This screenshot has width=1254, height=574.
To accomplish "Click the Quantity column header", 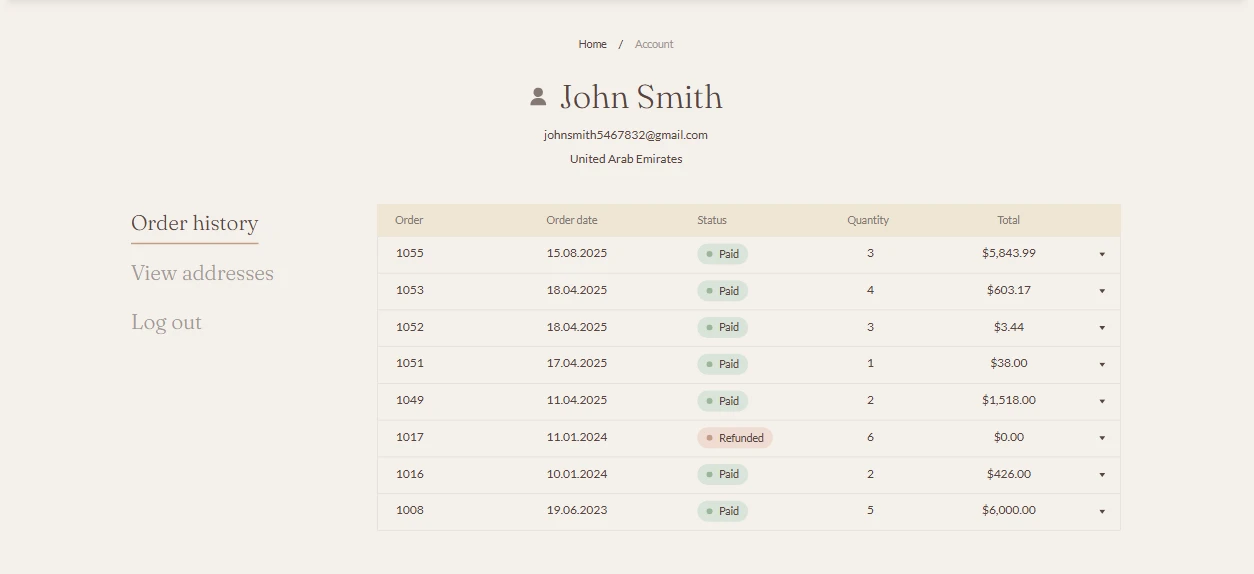I will [x=868, y=220].
